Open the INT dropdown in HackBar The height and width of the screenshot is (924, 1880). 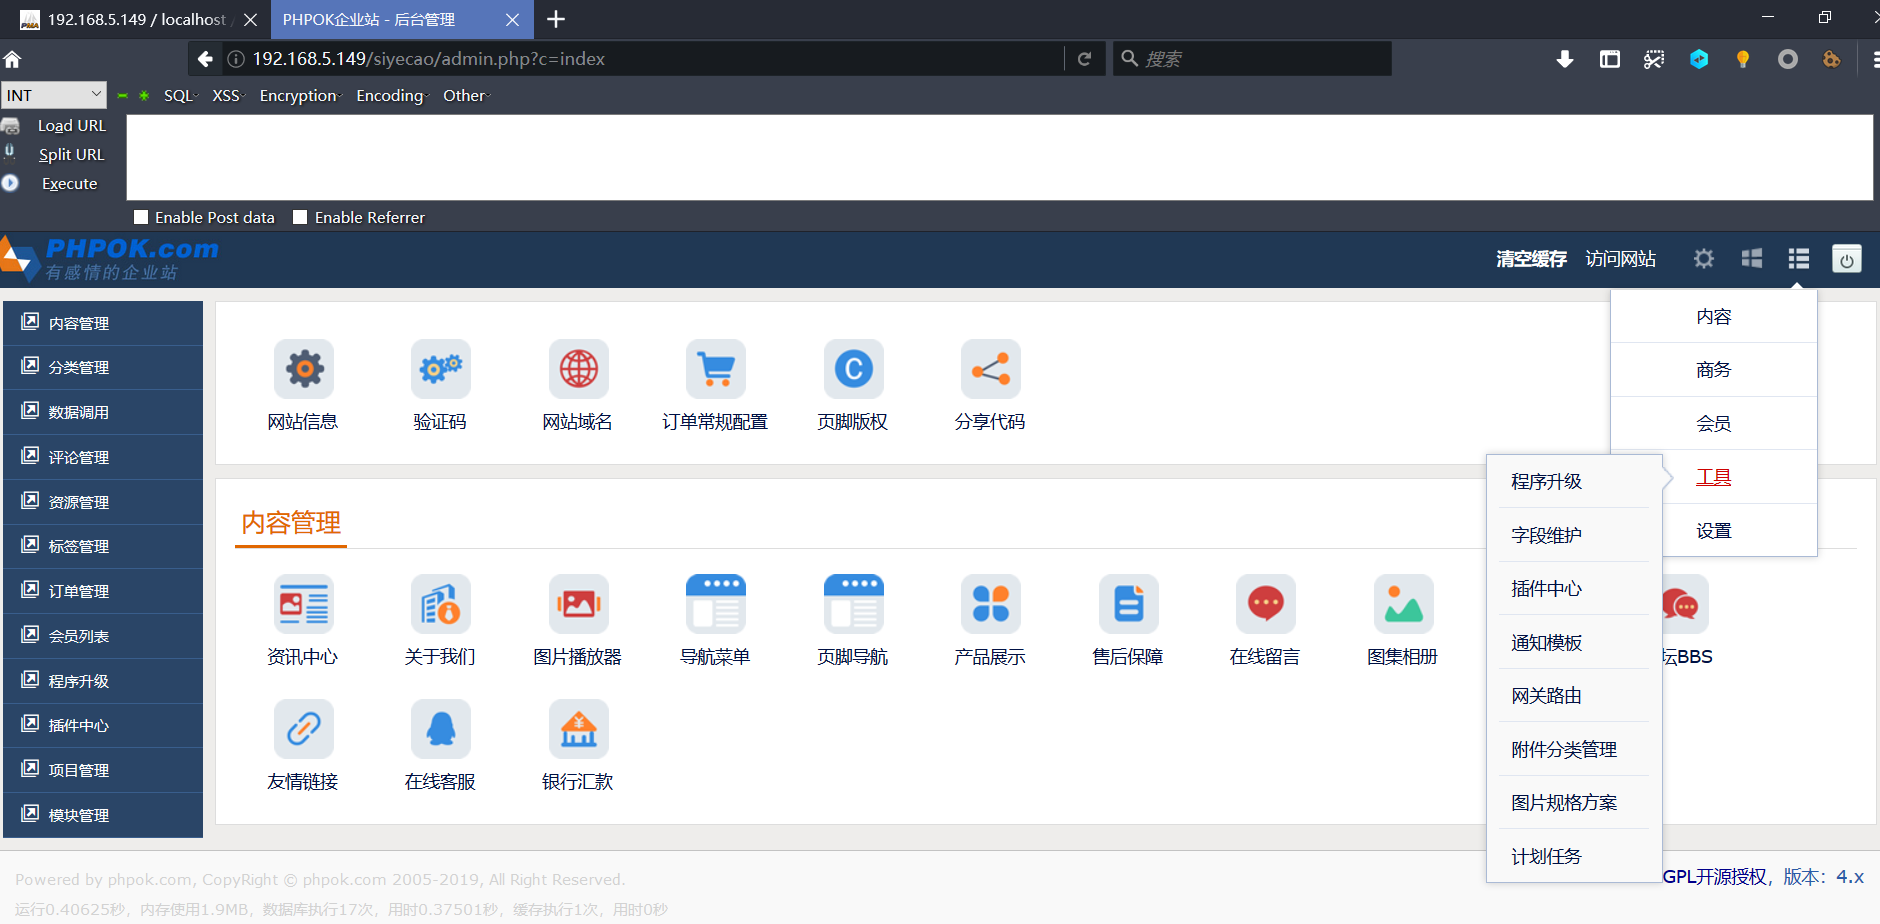pyautogui.click(x=54, y=95)
